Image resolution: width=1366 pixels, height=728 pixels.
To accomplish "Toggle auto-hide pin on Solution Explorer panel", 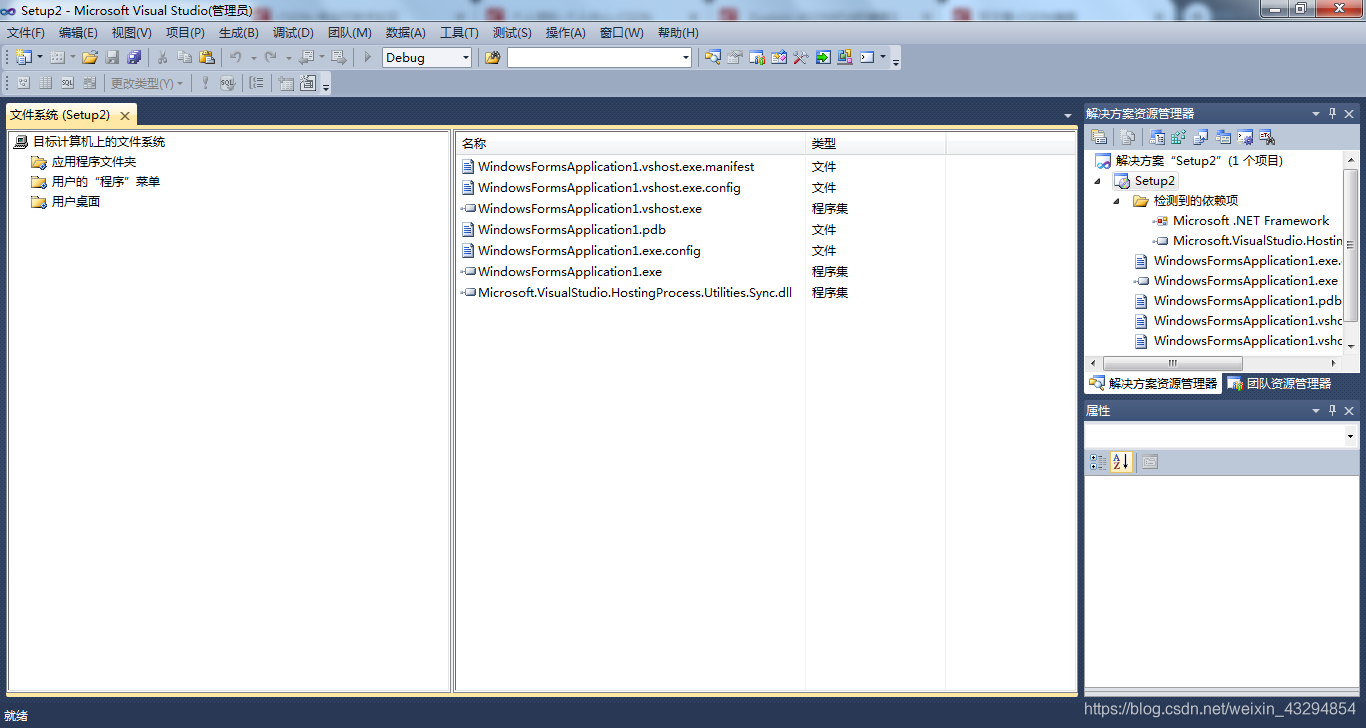I will [x=1332, y=114].
